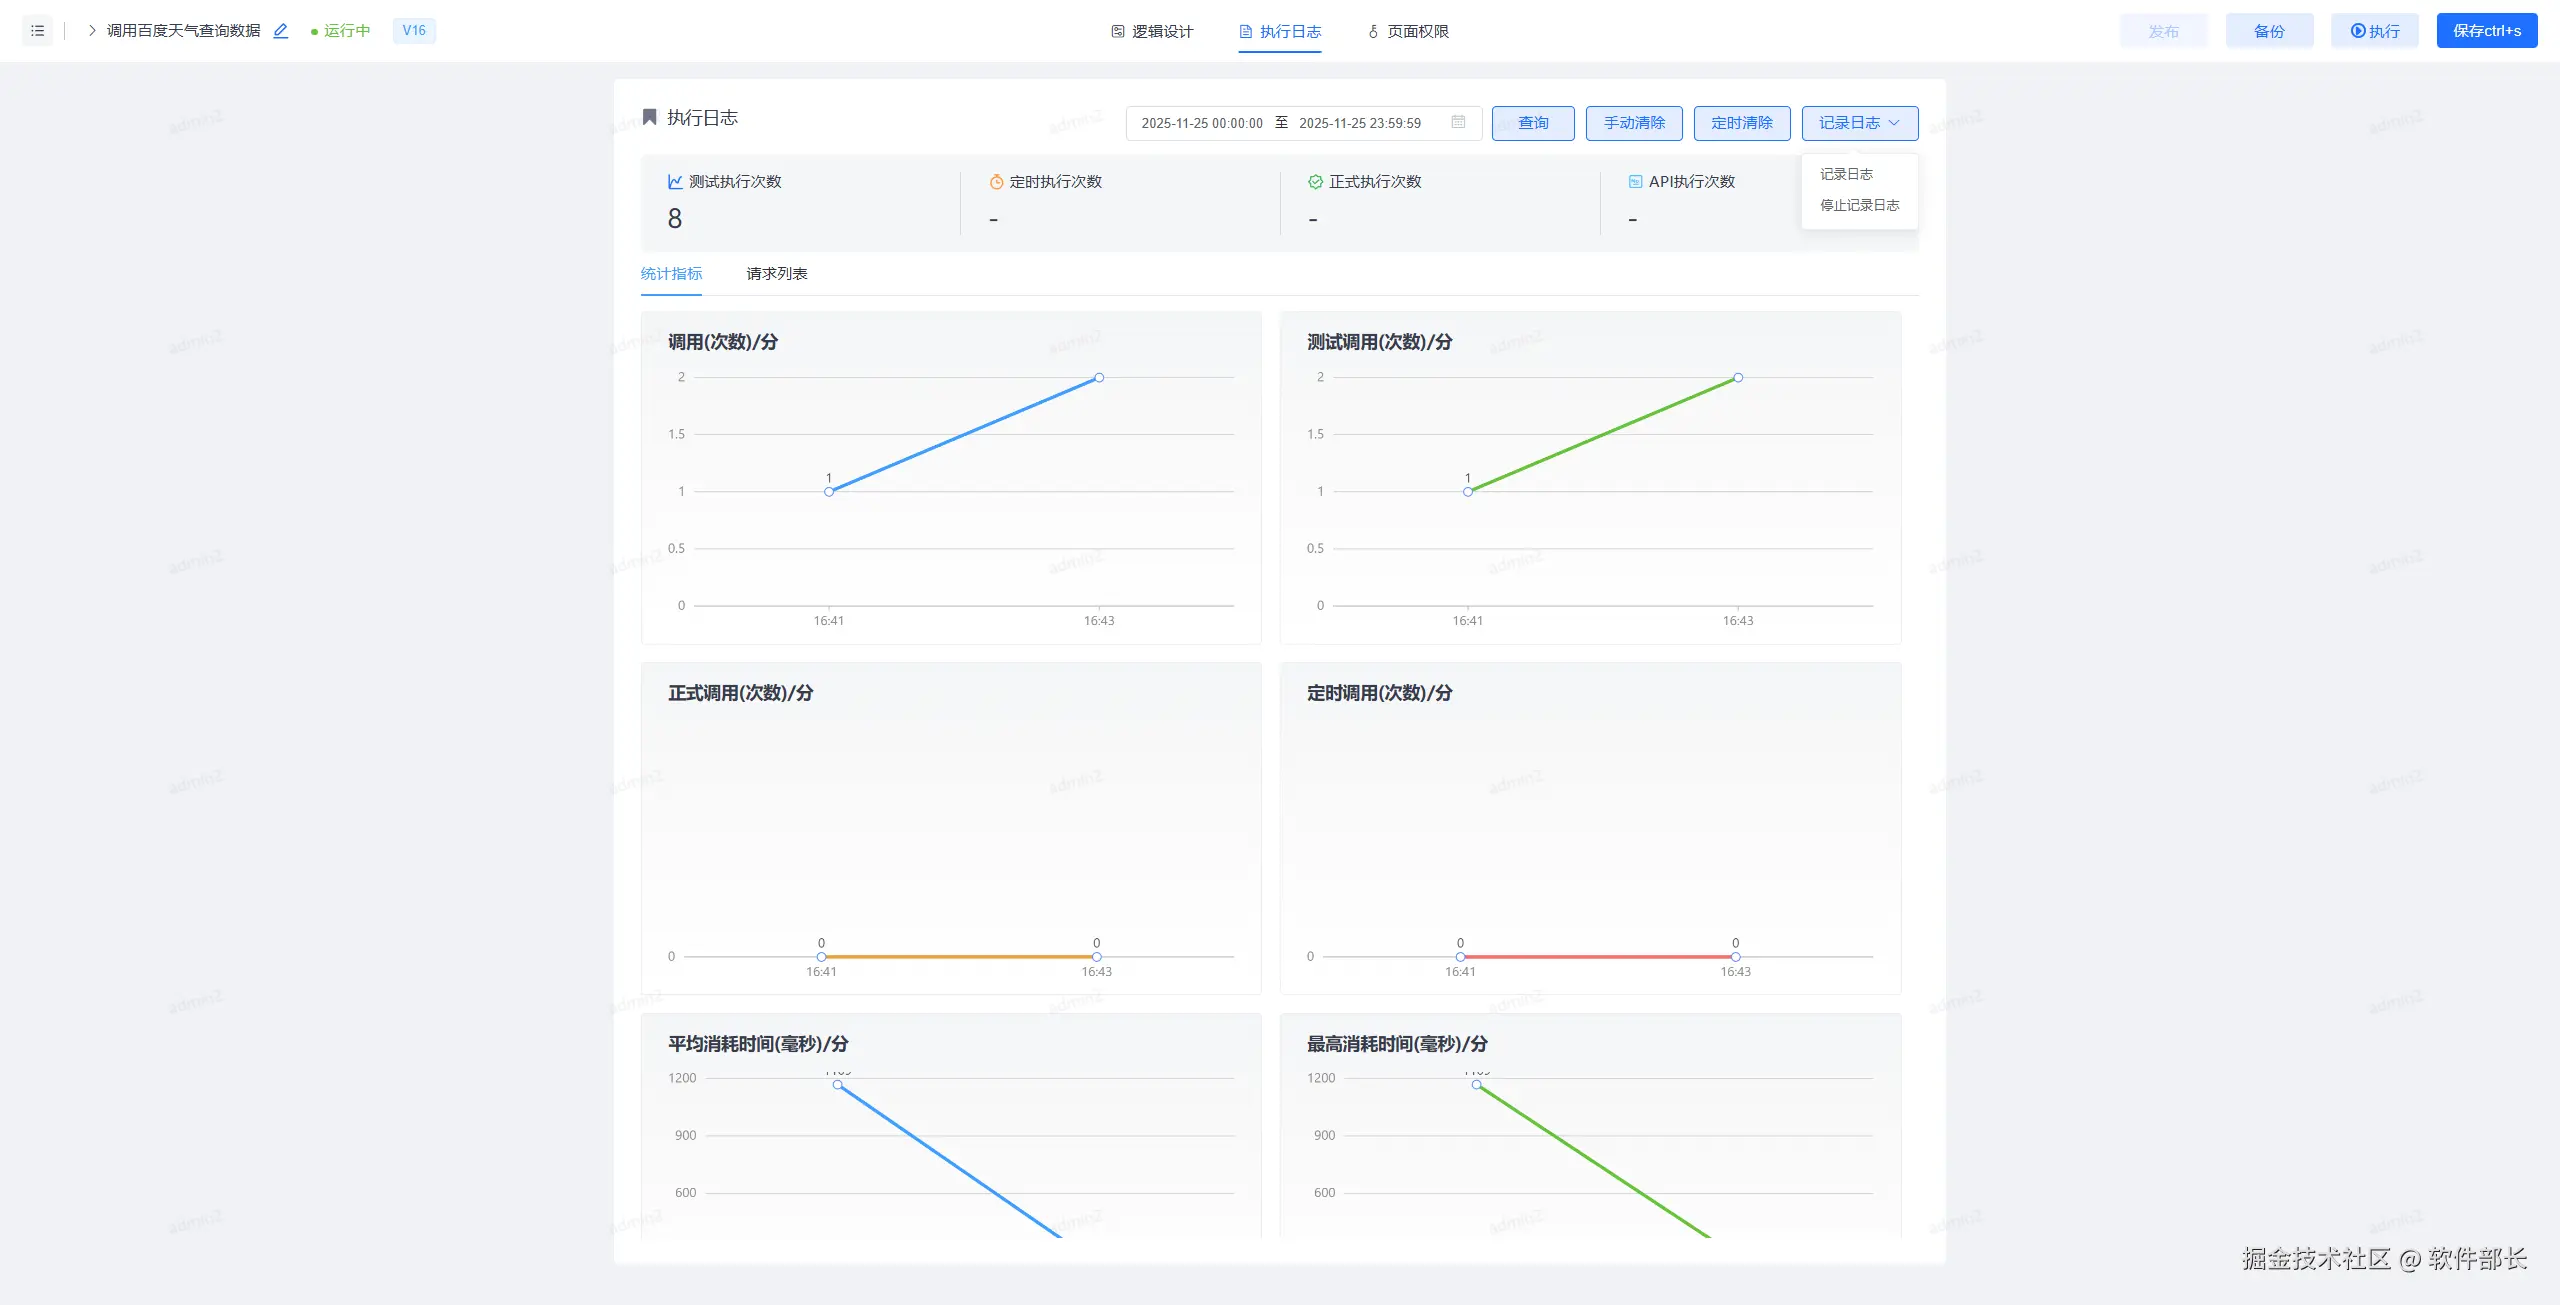Click the 测试执行次数 chart icon
2560x1305 pixels.
(x=675, y=181)
